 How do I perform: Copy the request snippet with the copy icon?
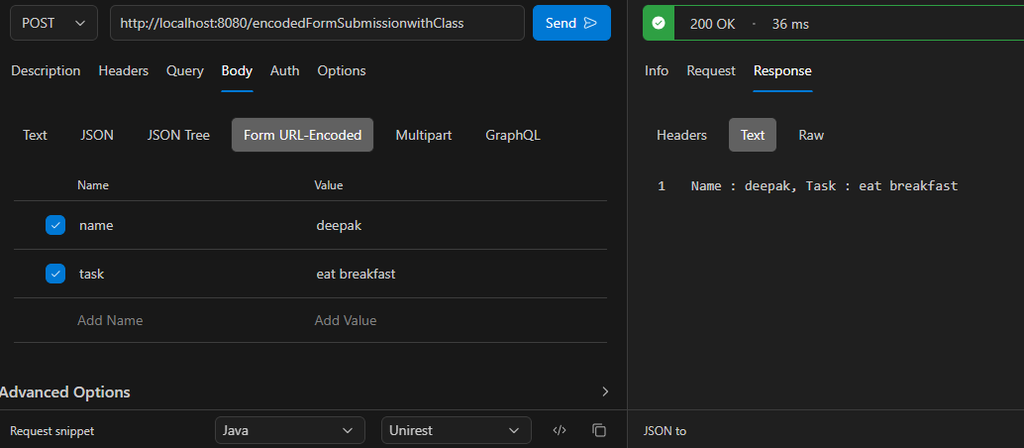point(599,430)
